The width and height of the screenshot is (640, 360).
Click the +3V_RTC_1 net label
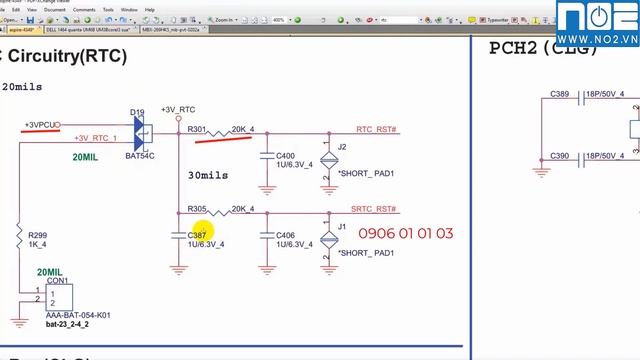pyautogui.click(x=96, y=138)
